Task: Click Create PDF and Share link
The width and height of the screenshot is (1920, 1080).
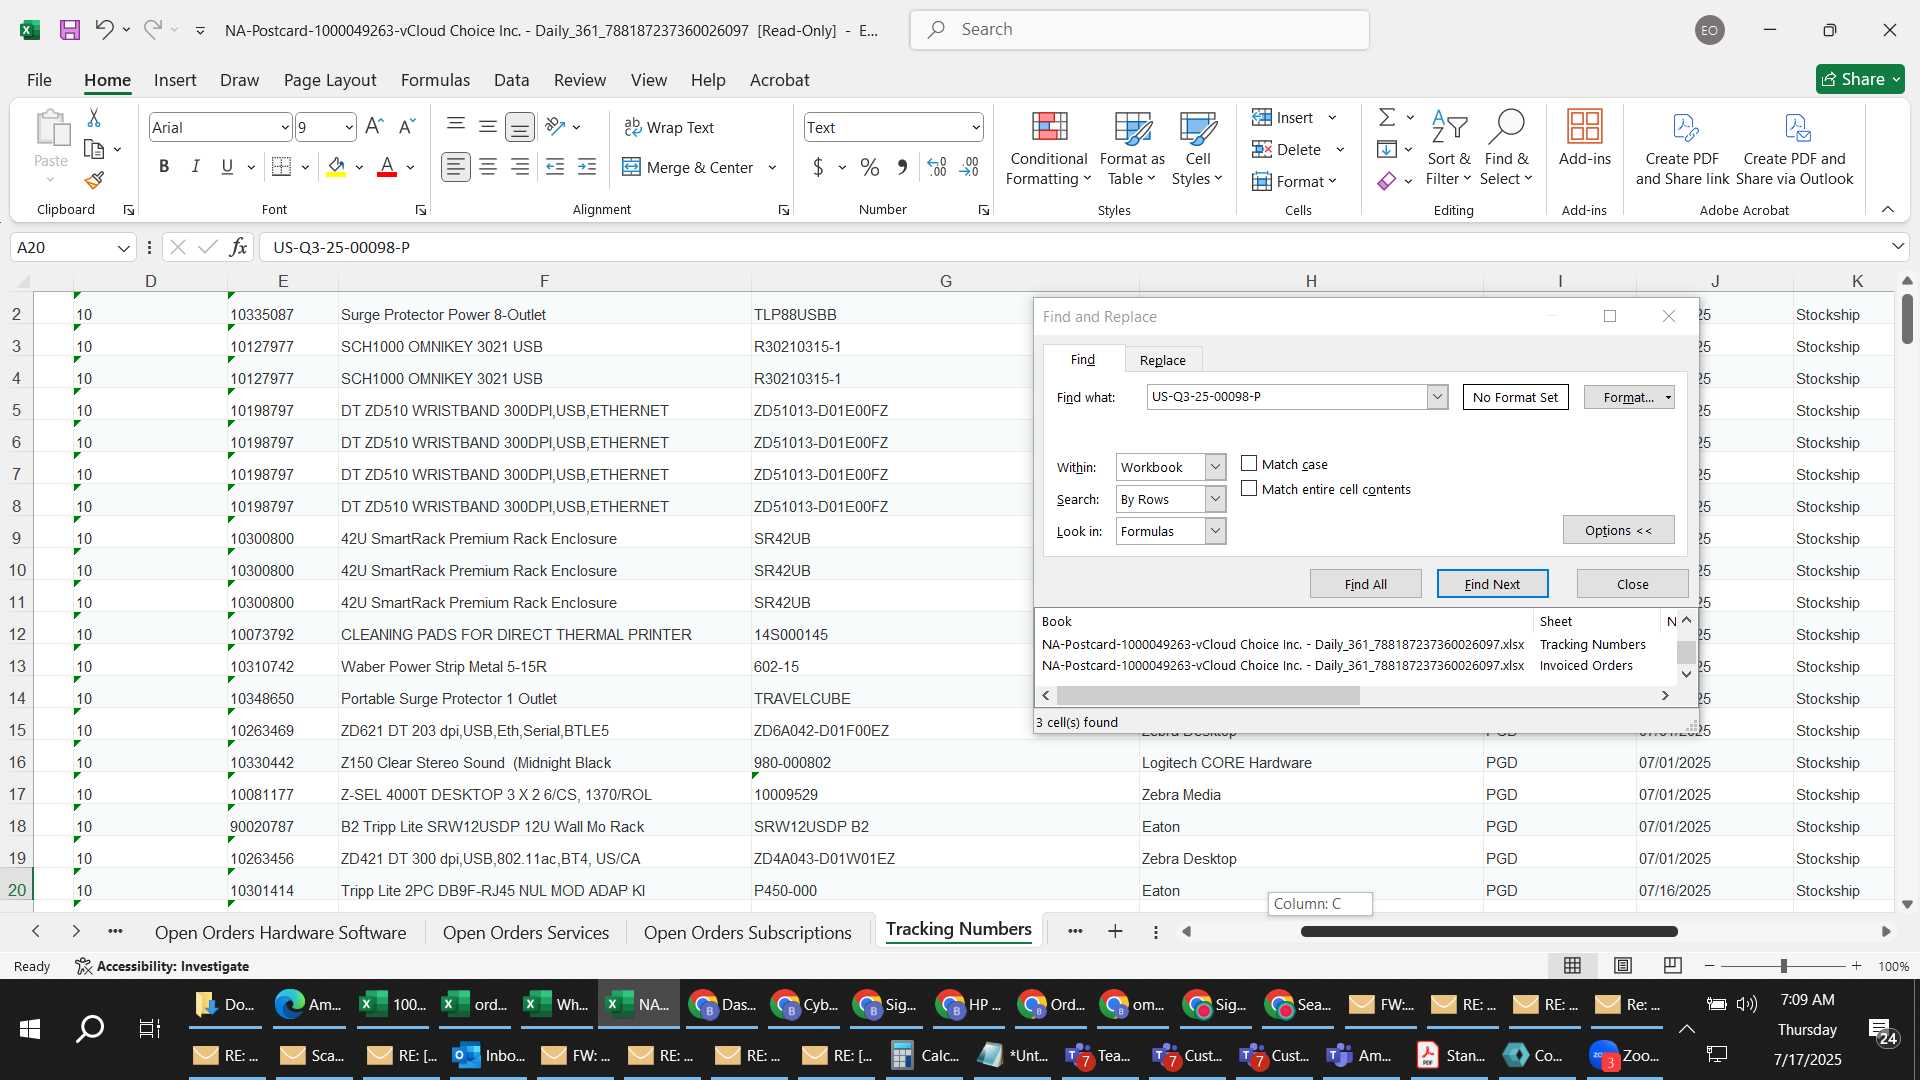Action: [1682, 149]
